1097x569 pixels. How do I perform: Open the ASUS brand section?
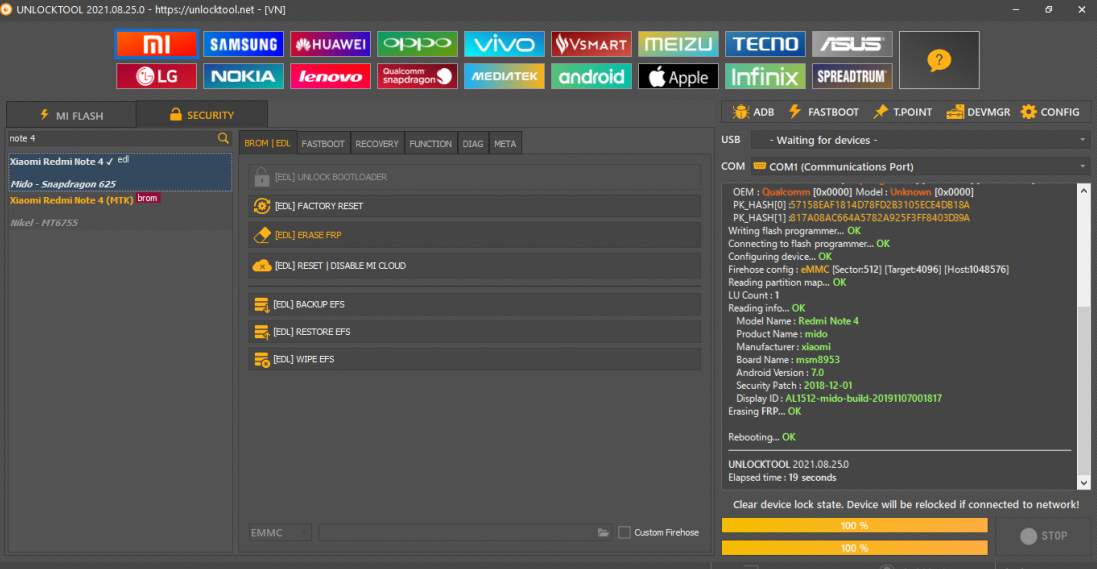point(852,44)
